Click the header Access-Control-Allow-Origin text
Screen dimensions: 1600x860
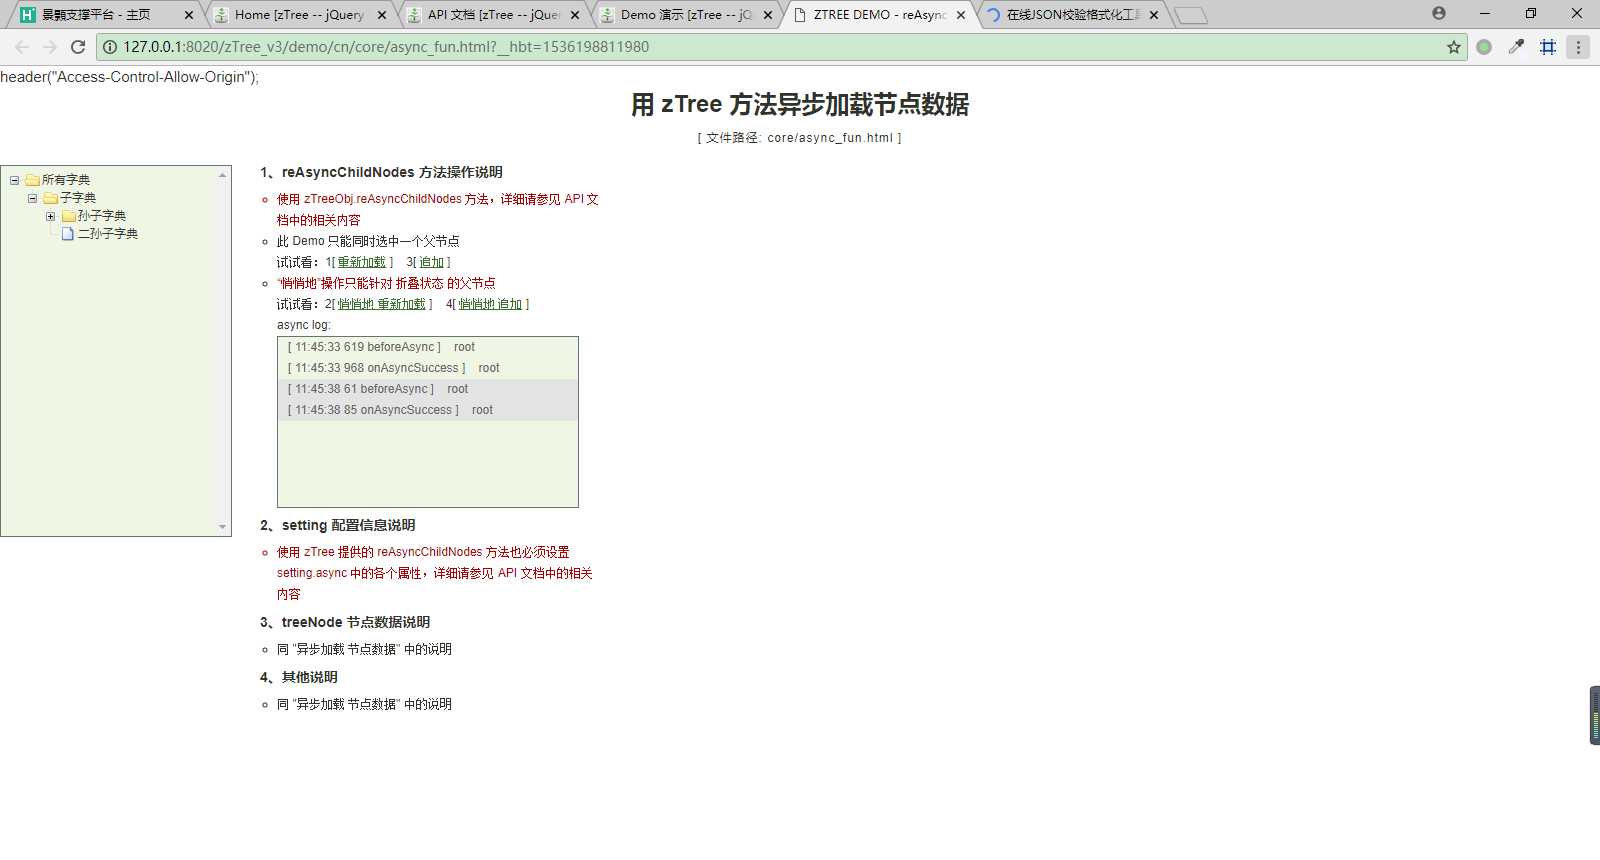pos(130,77)
